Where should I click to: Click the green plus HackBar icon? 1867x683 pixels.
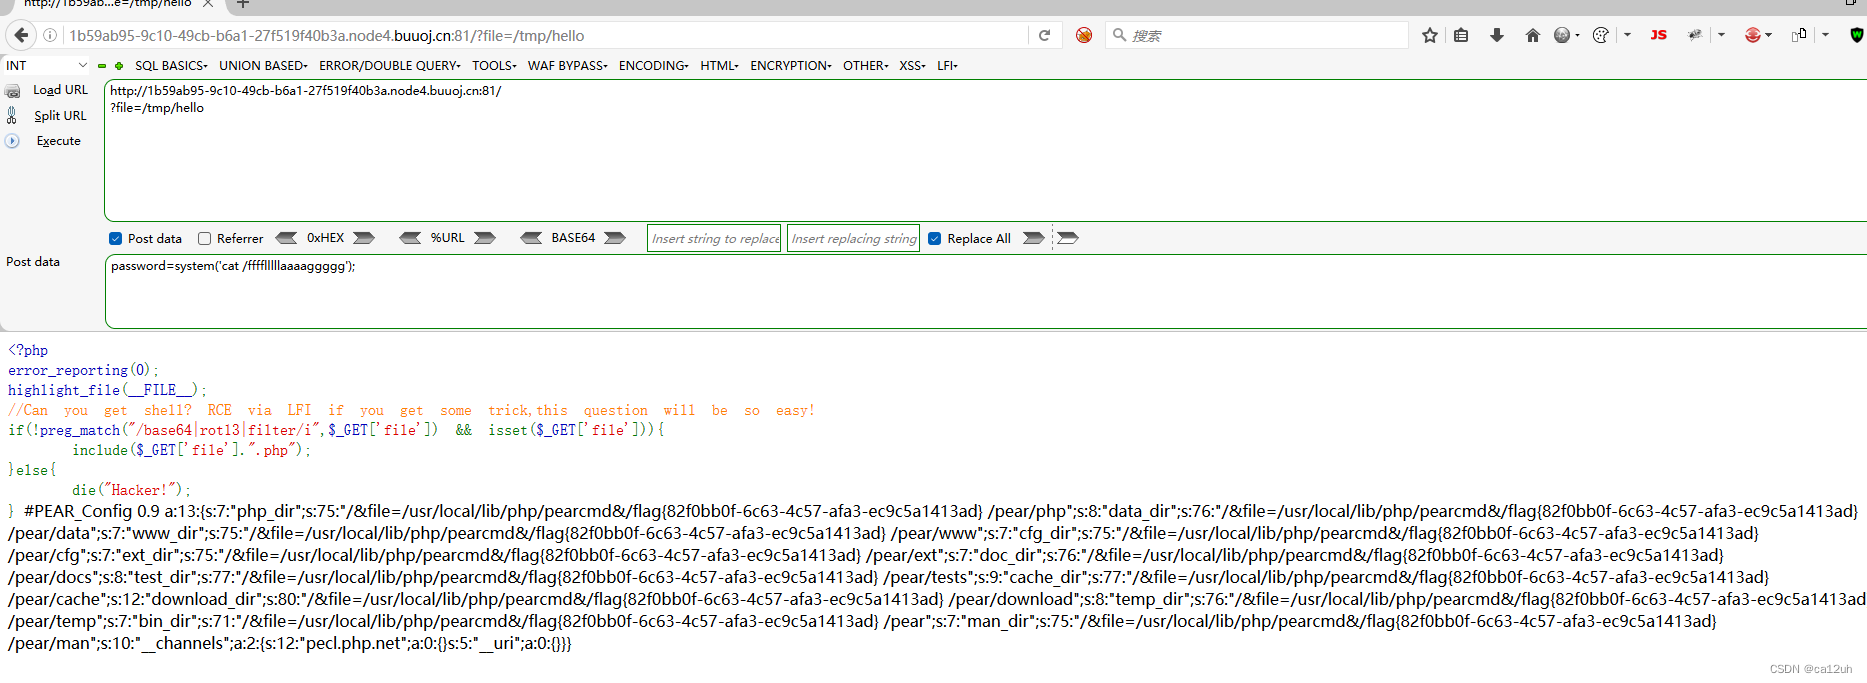pyautogui.click(x=119, y=66)
